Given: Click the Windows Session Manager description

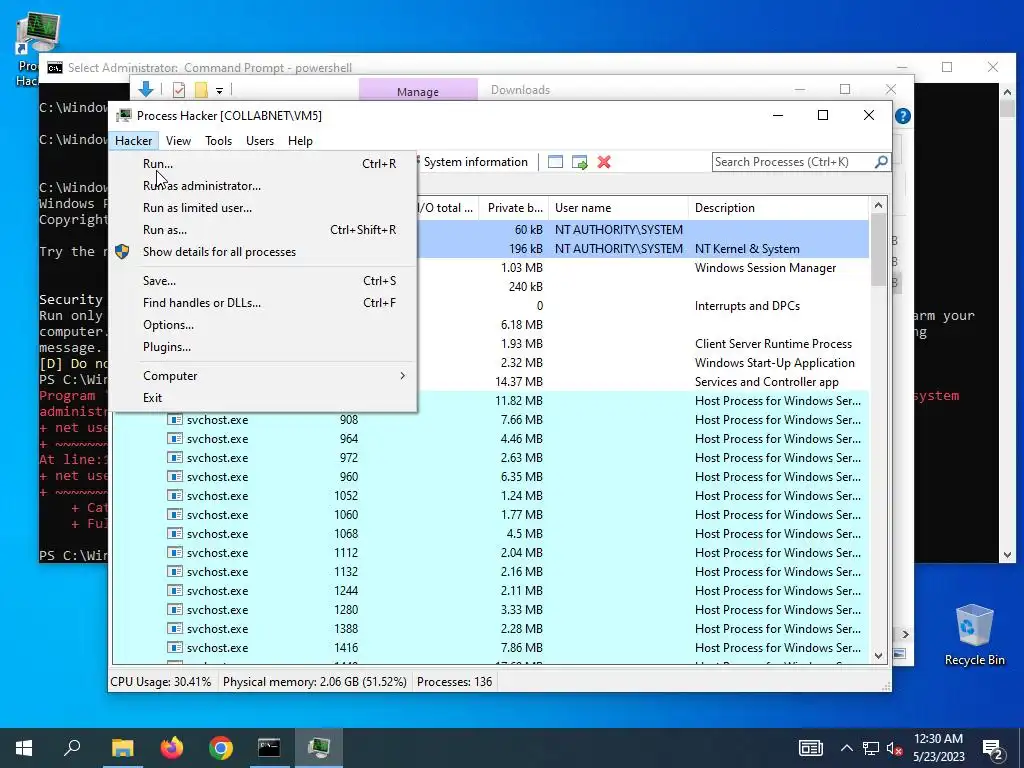Looking at the screenshot, I should 765,268.
